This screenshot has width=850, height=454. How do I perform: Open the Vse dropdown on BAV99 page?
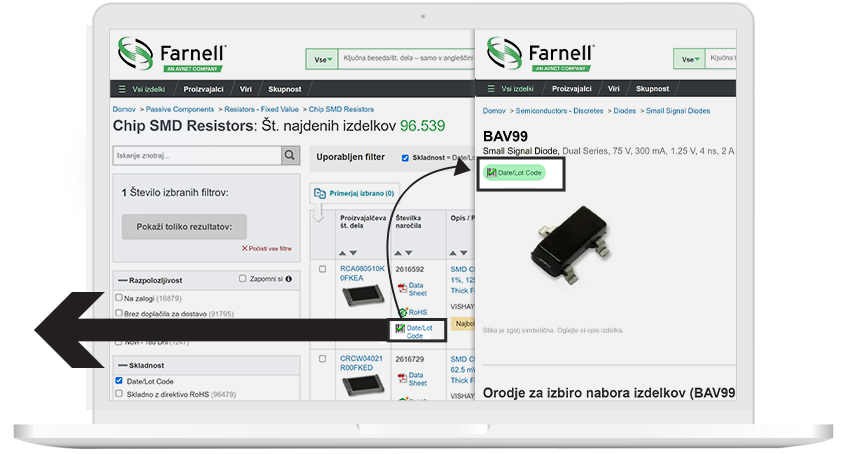(690, 59)
